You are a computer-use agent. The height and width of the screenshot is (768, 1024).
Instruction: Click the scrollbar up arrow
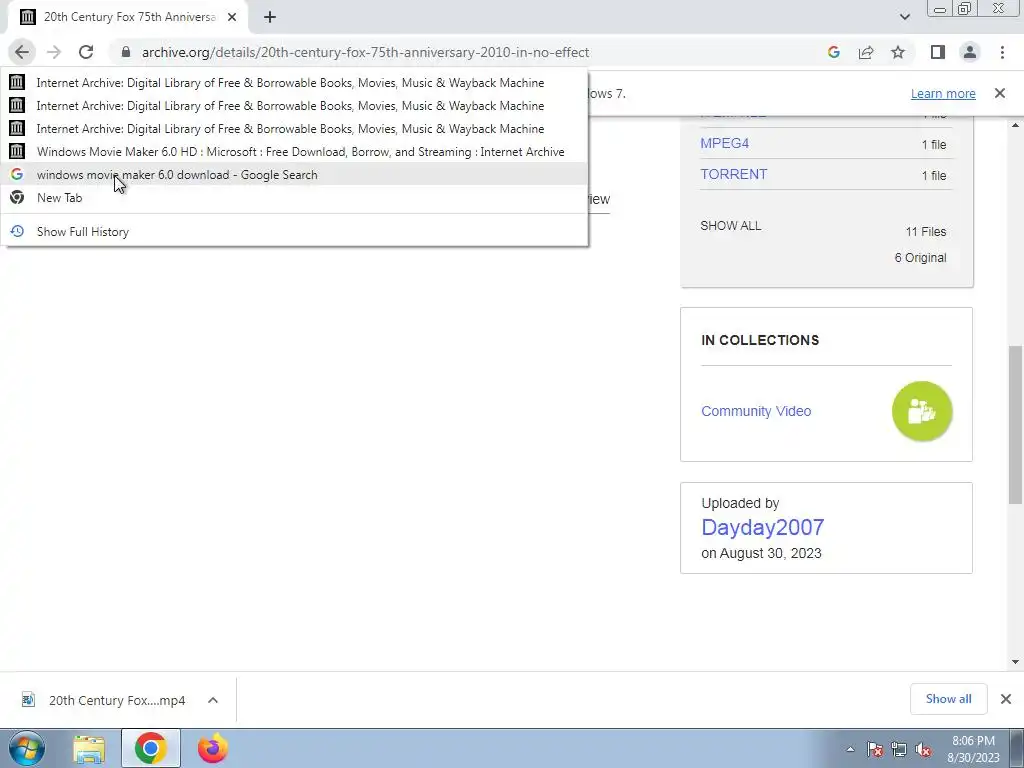coord(1015,125)
